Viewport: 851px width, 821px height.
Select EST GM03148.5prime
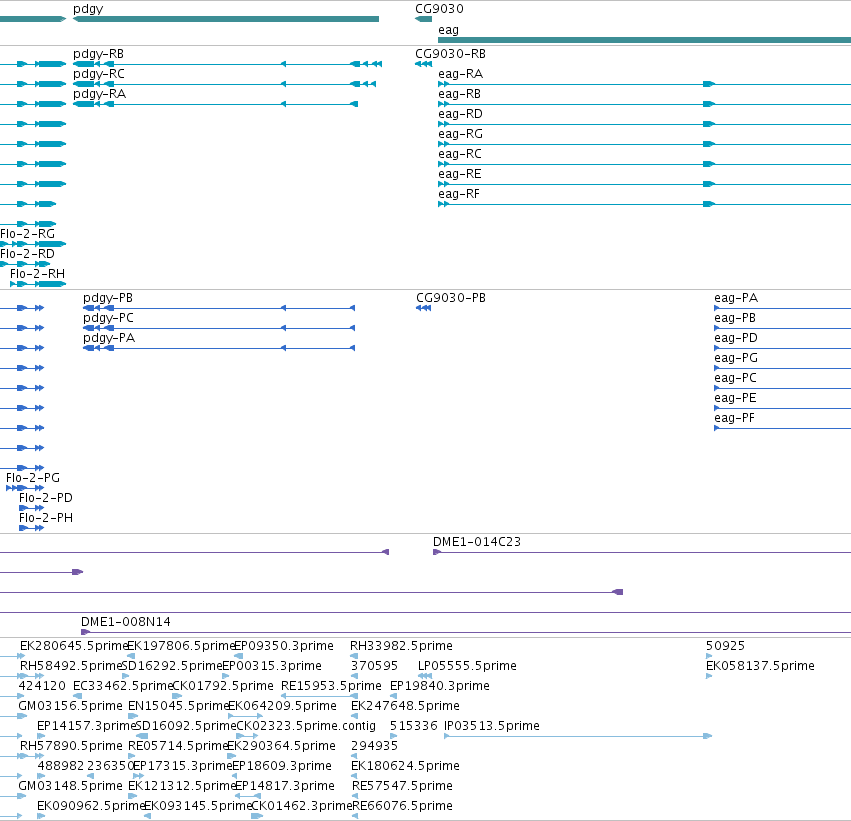(x=70, y=786)
